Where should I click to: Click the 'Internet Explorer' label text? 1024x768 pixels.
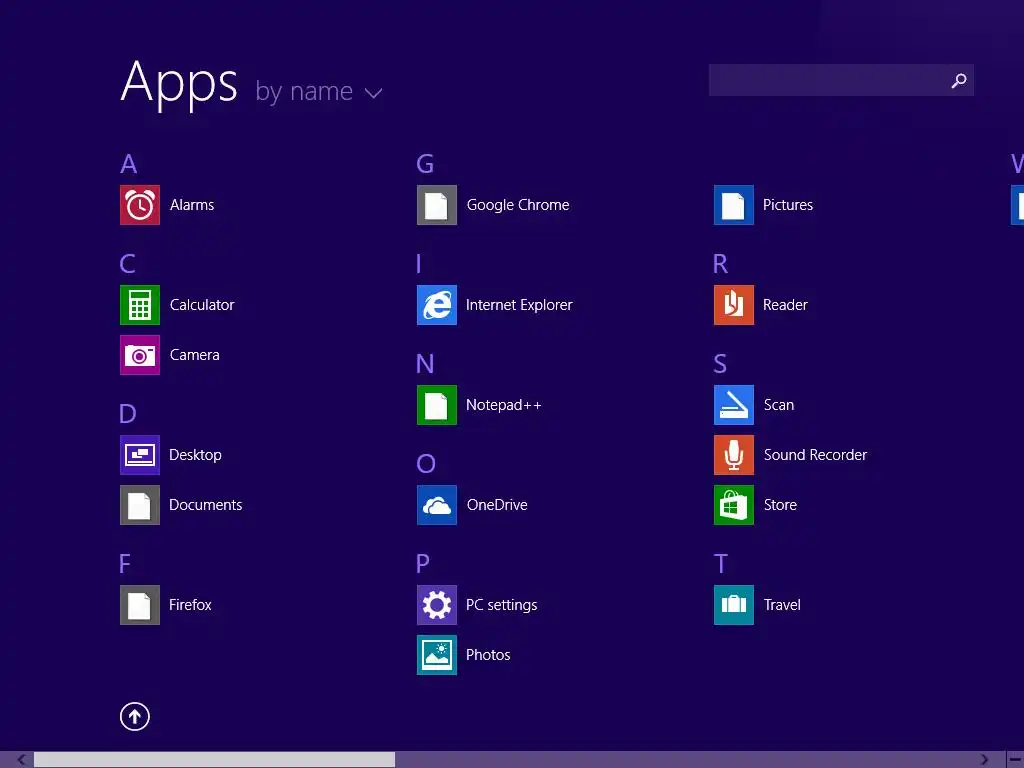click(x=519, y=305)
